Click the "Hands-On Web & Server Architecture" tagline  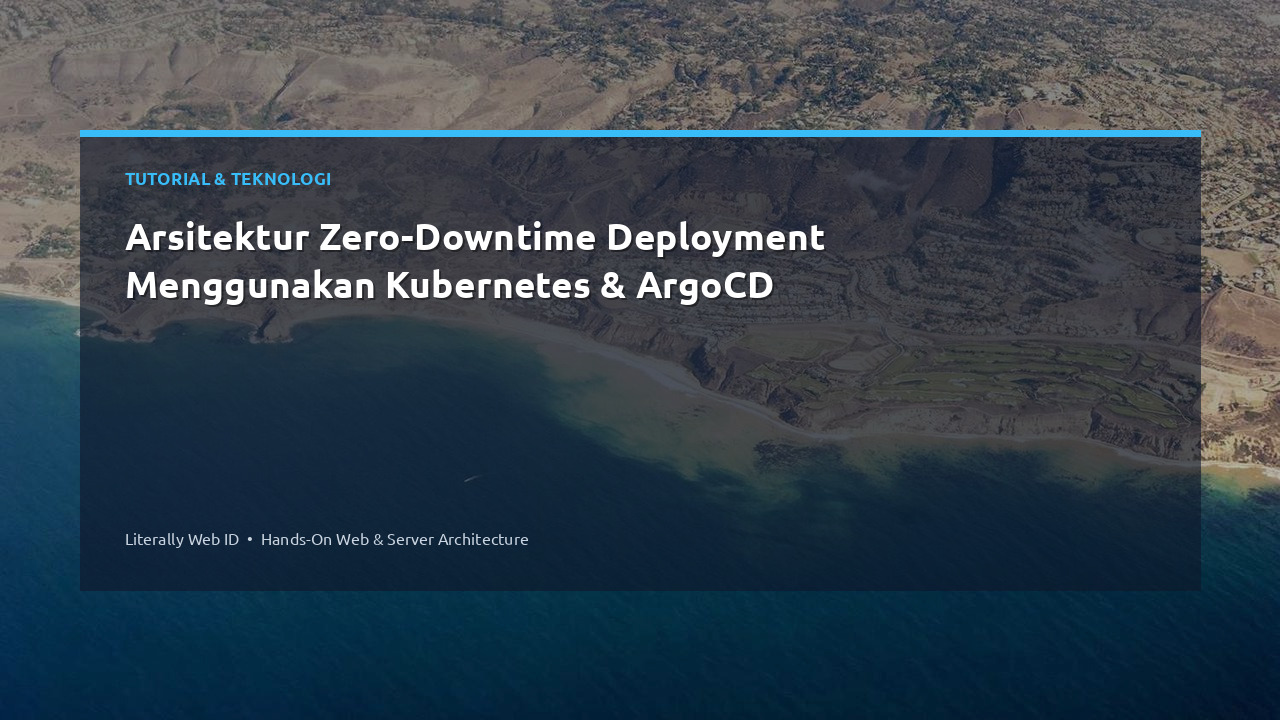point(395,539)
